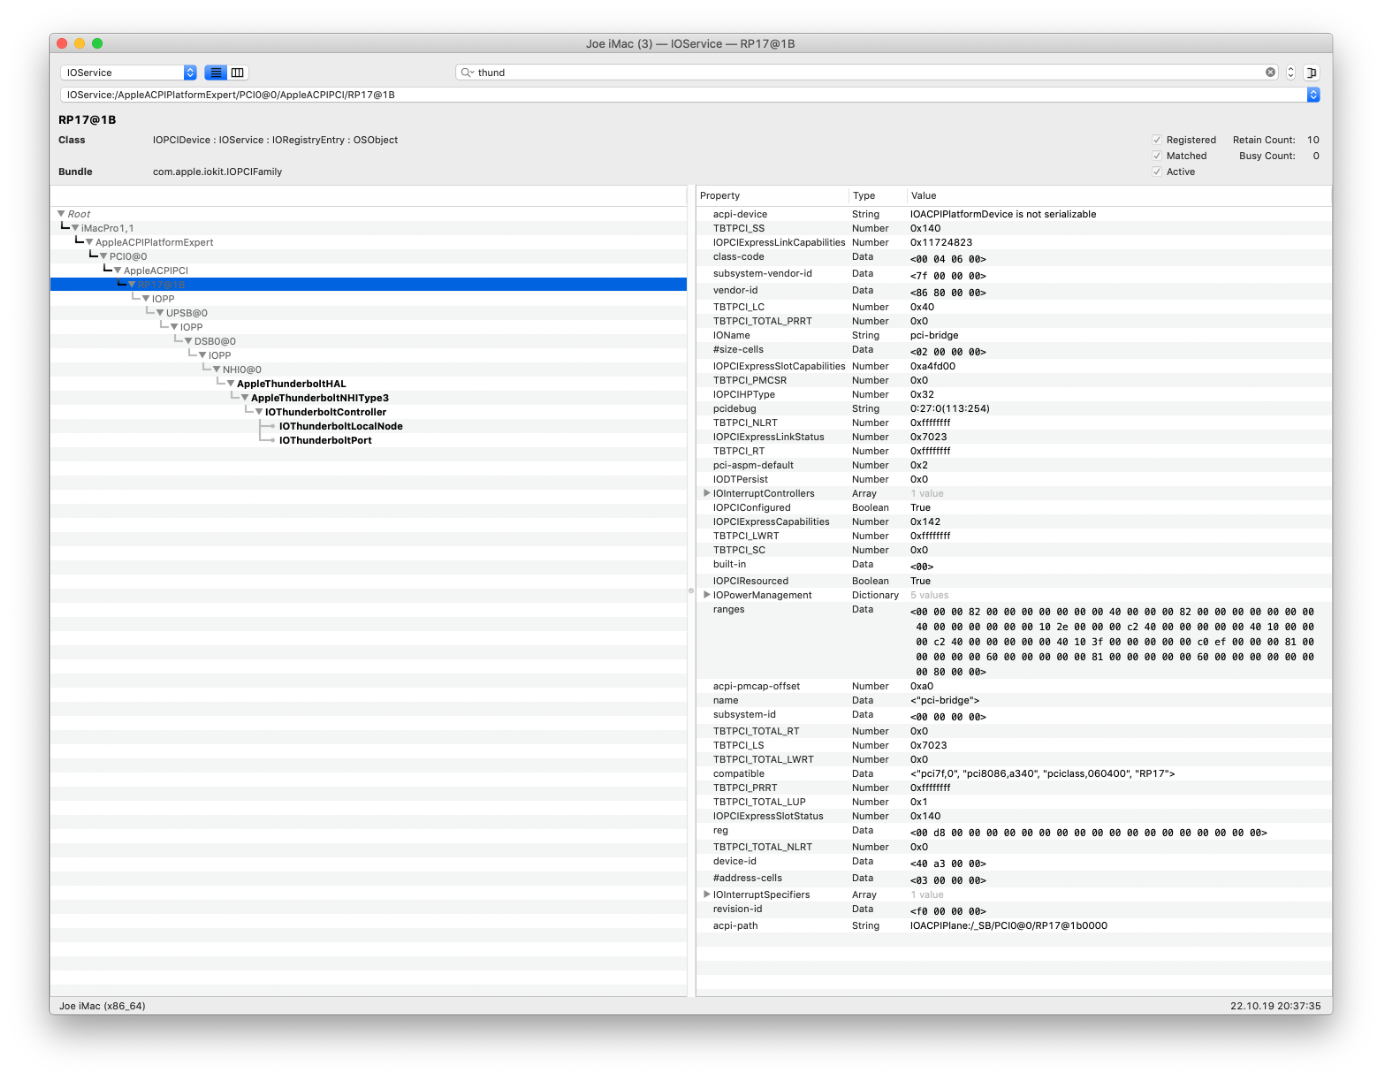Click the 'Joe iMac (x86_64)' status text

coord(102,1006)
